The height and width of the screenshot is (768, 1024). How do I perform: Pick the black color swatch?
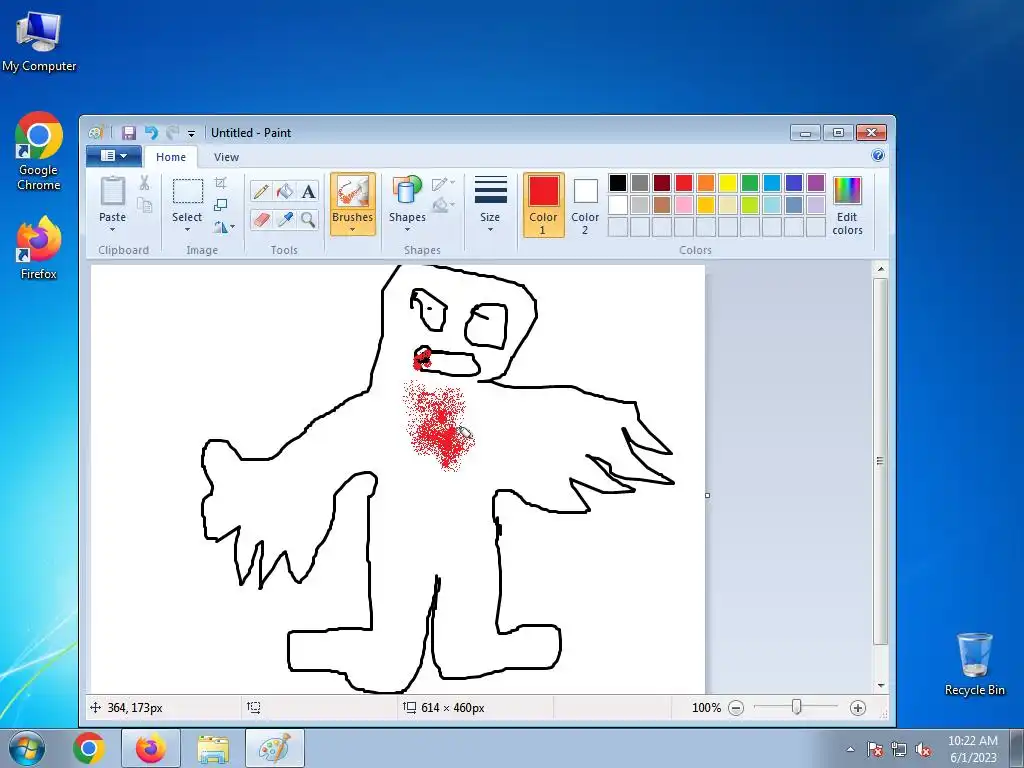click(618, 183)
